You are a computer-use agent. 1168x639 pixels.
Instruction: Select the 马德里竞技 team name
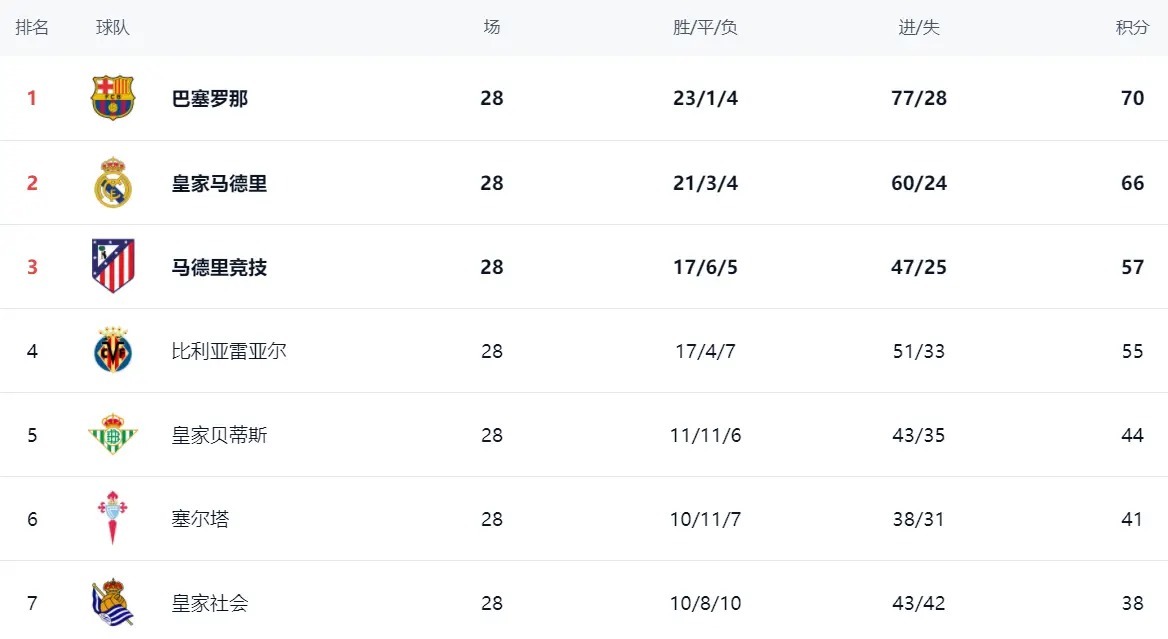(x=219, y=268)
